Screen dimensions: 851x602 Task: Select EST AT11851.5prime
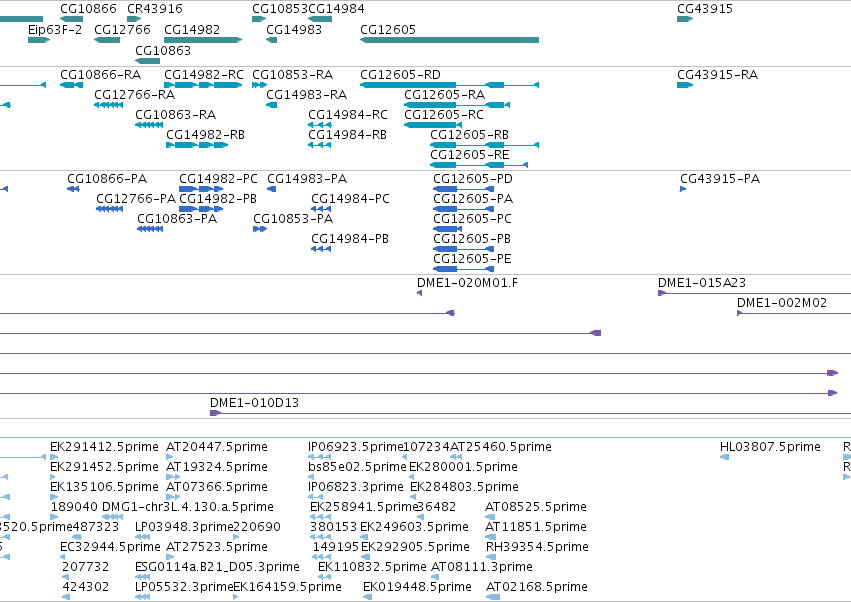tap(536, 527)
